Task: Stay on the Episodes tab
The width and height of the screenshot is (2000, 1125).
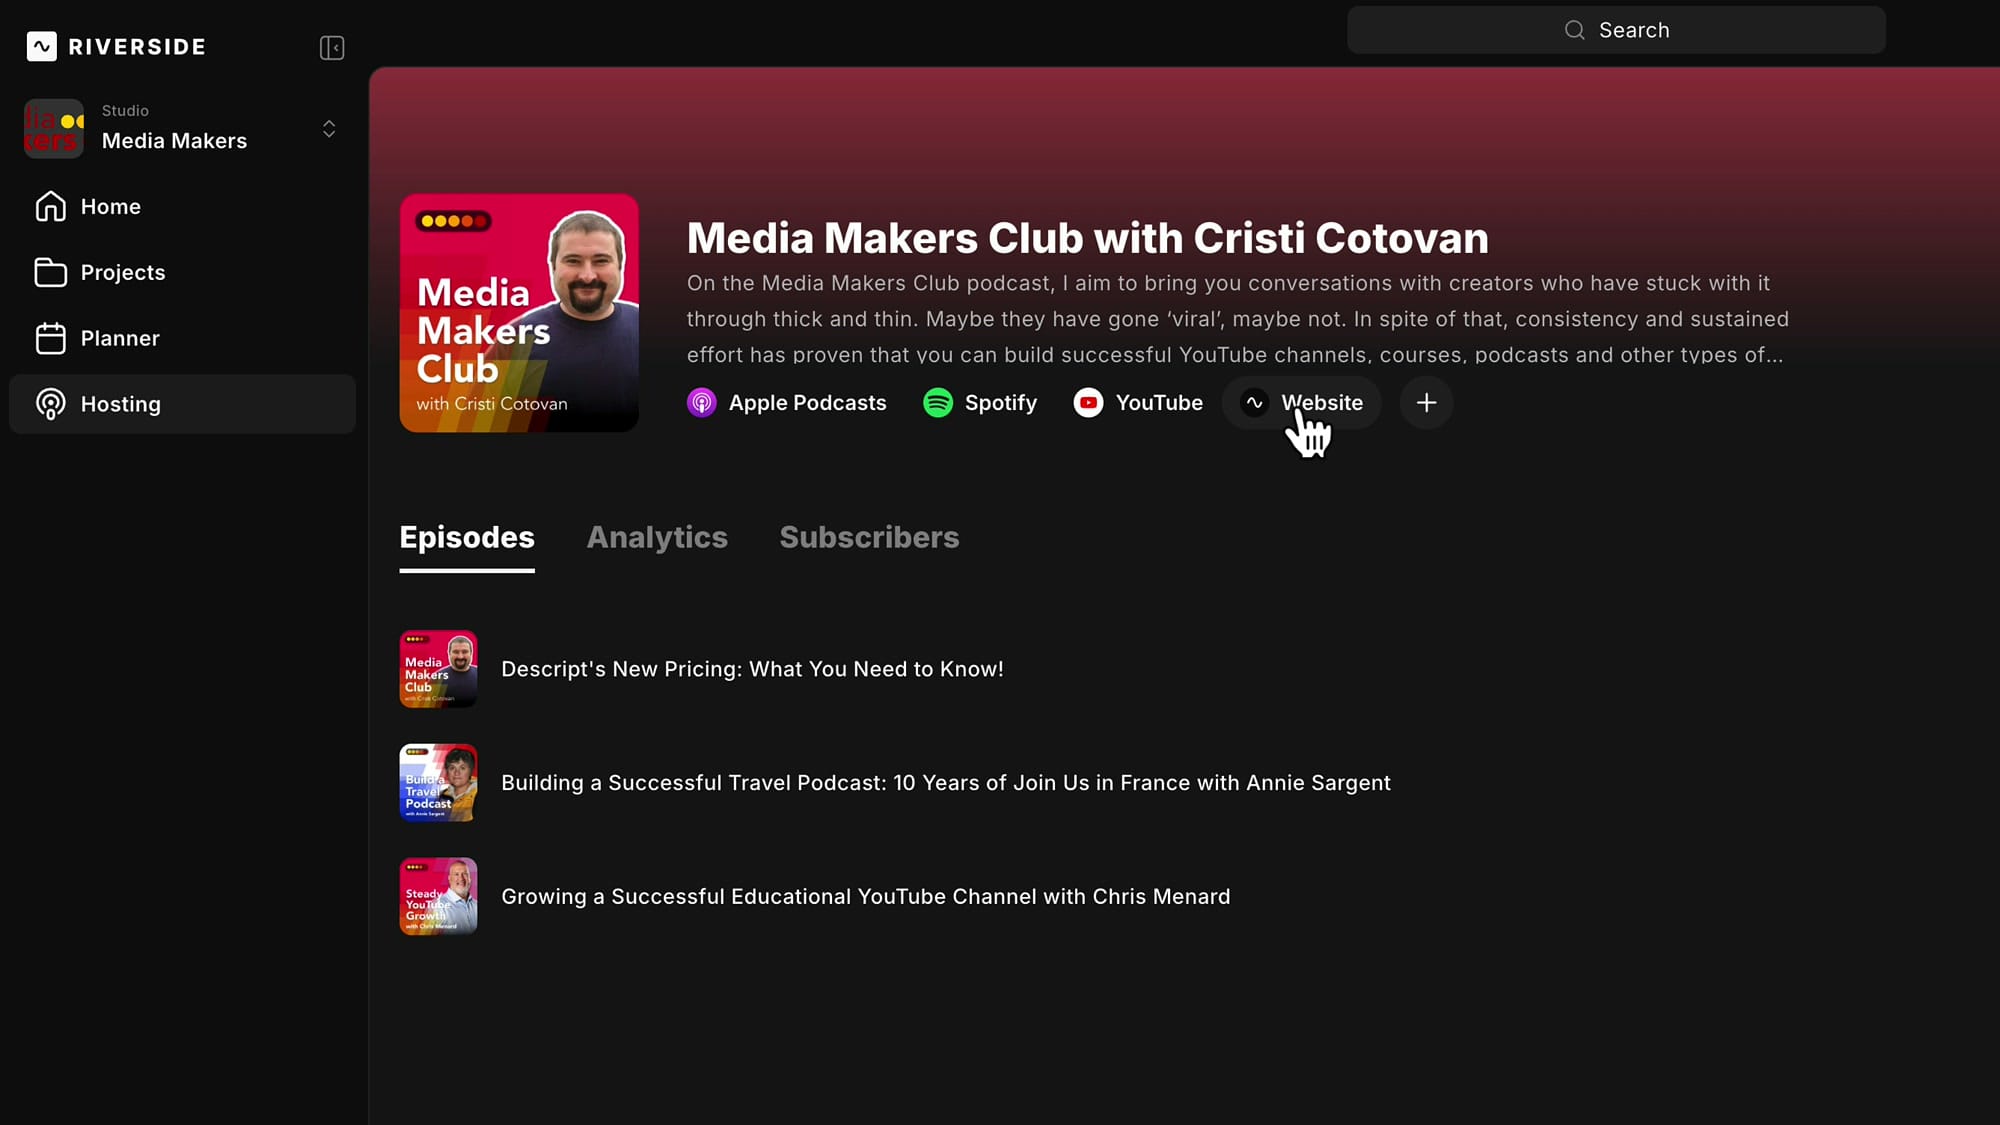Action: 466,537
